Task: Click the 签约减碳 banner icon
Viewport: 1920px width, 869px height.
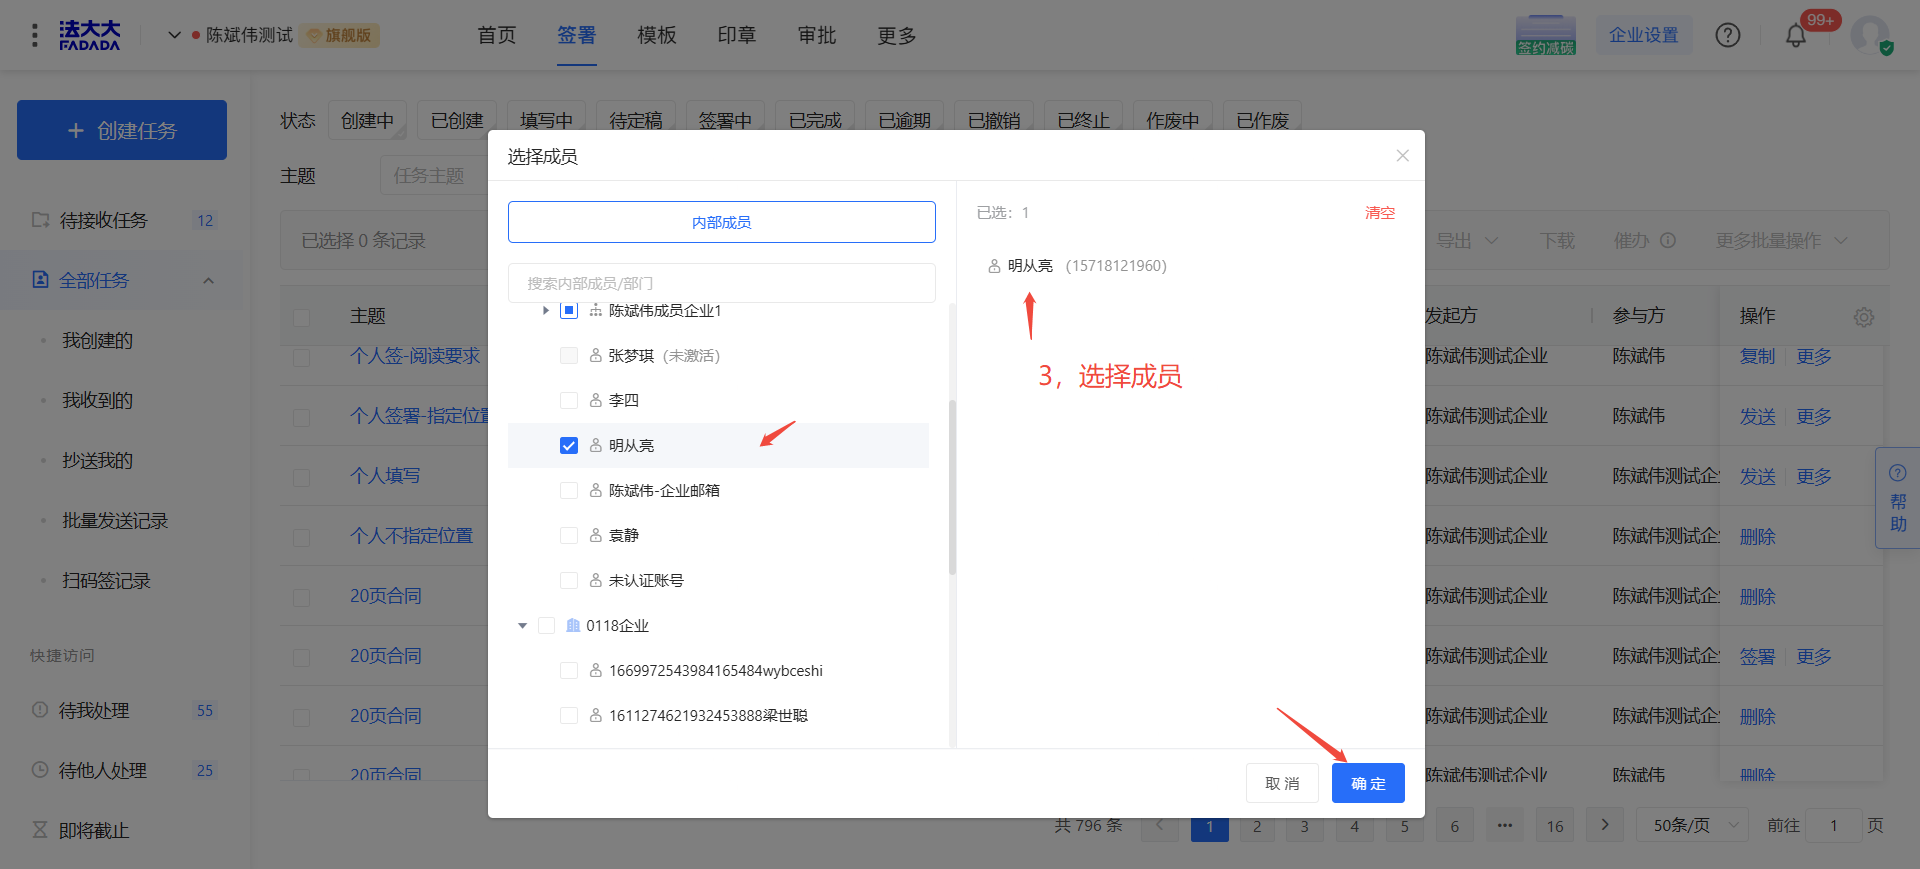Action: point(1545,36)
